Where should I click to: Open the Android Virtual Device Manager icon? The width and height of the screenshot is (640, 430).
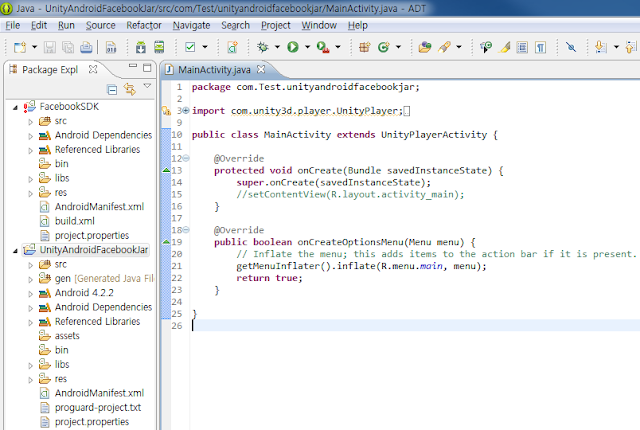[x=159, y=47]
